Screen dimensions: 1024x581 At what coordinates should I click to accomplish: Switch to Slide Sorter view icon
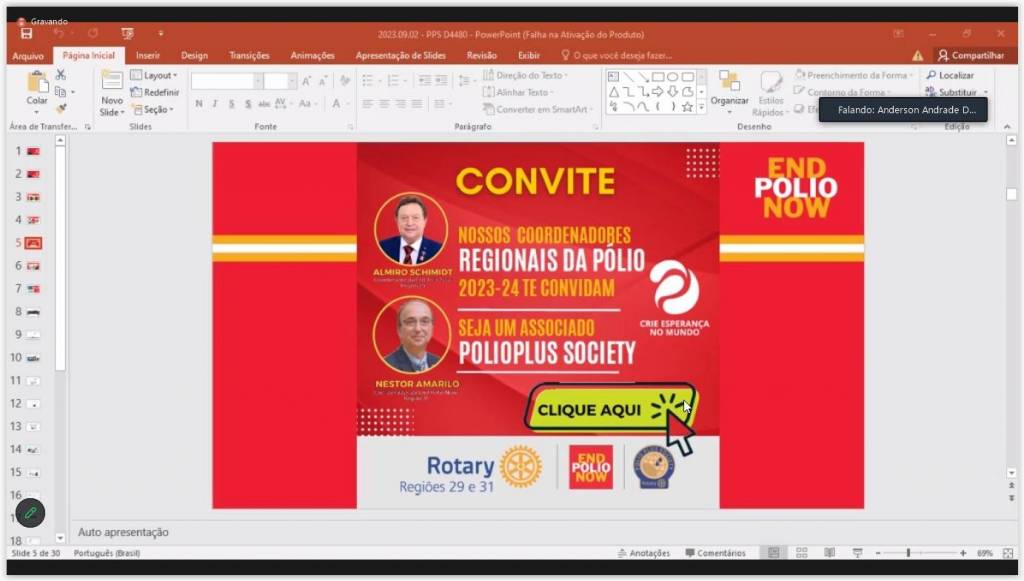801,553
